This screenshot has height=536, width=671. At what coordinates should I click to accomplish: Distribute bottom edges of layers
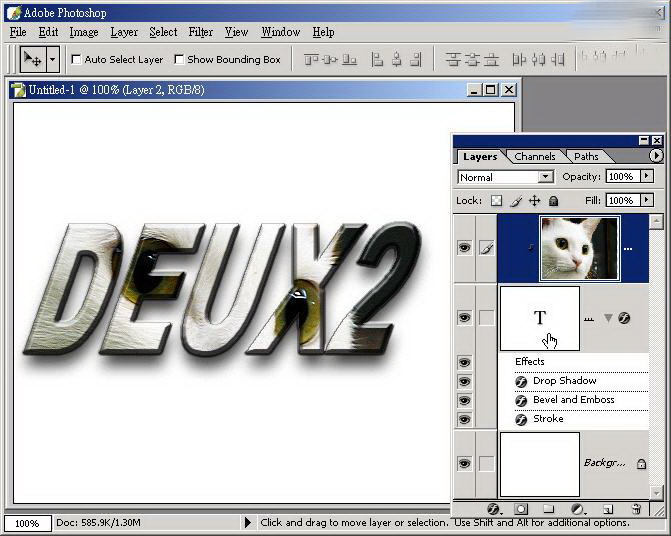coord(491,59)
